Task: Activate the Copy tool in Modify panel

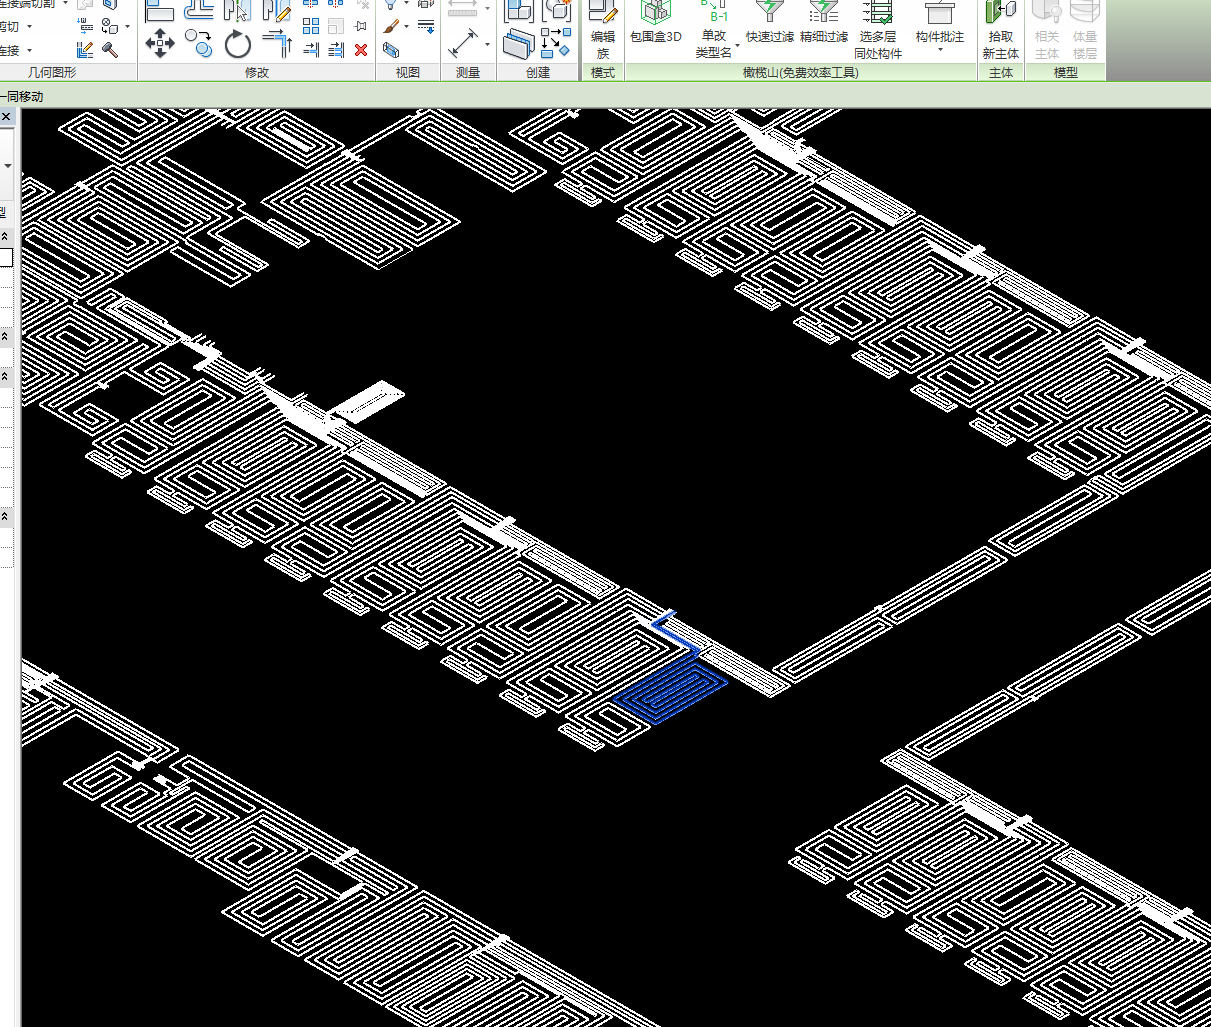Action: (x=198, y=44)
